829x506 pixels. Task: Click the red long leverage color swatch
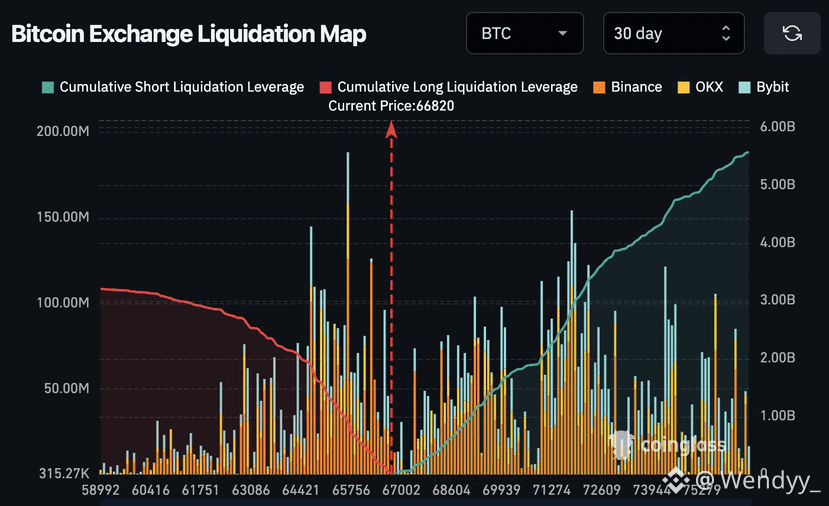[325, 87]
